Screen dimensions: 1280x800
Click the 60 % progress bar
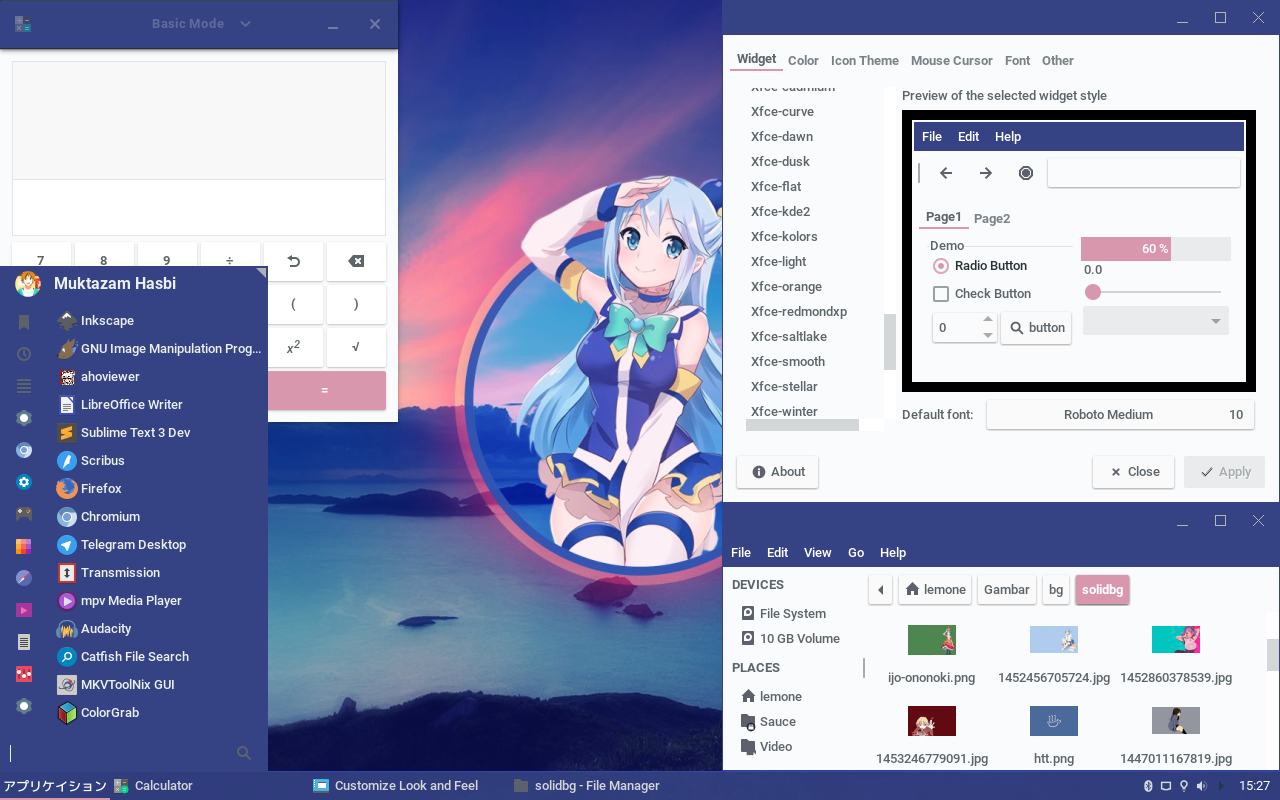click(1156, 249)
